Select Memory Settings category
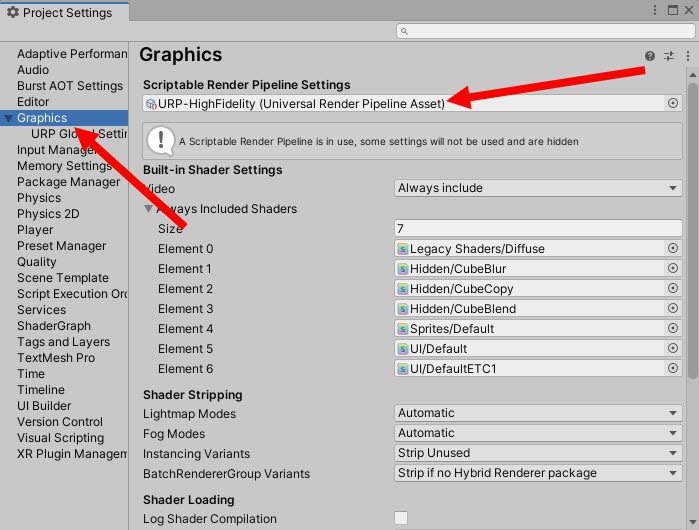Image resolution: width=699 pixels, height=530 pixels. [x=64, y=166]
